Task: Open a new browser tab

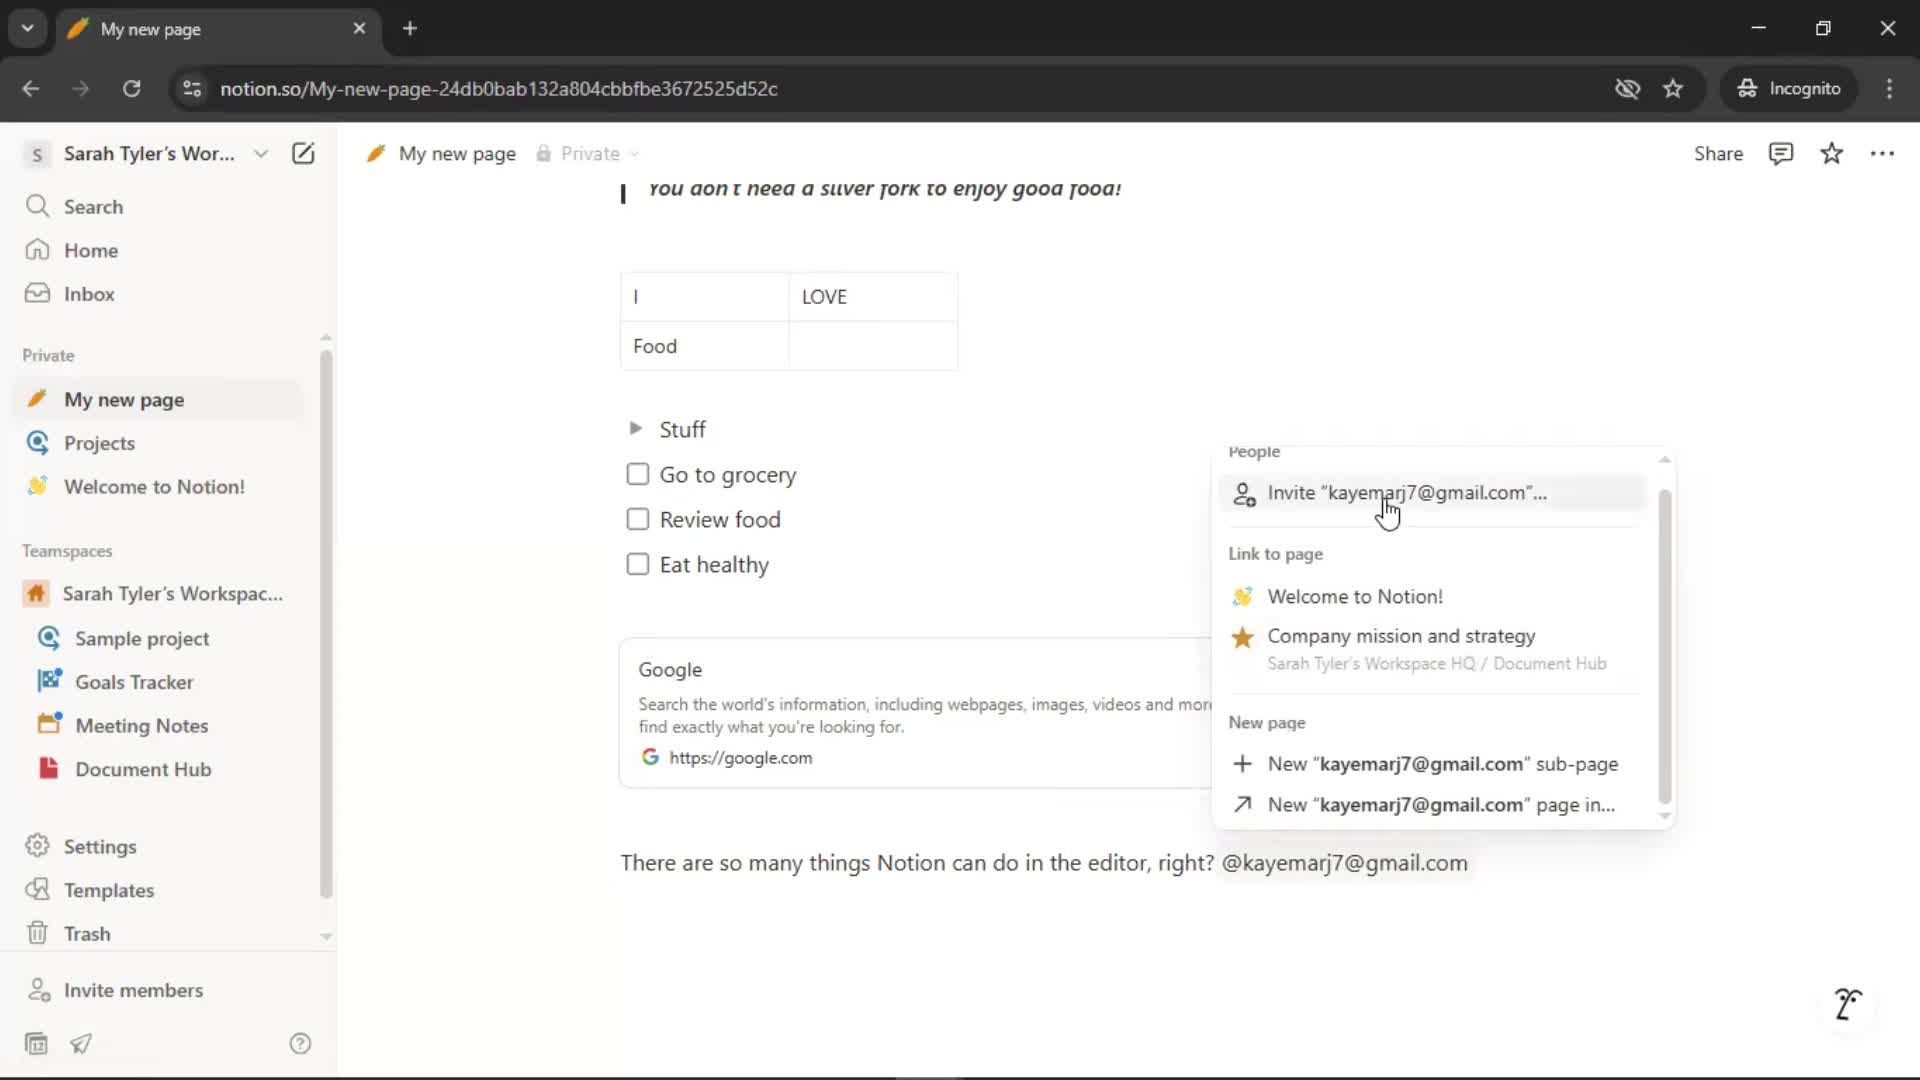Action: click(410, 28)
